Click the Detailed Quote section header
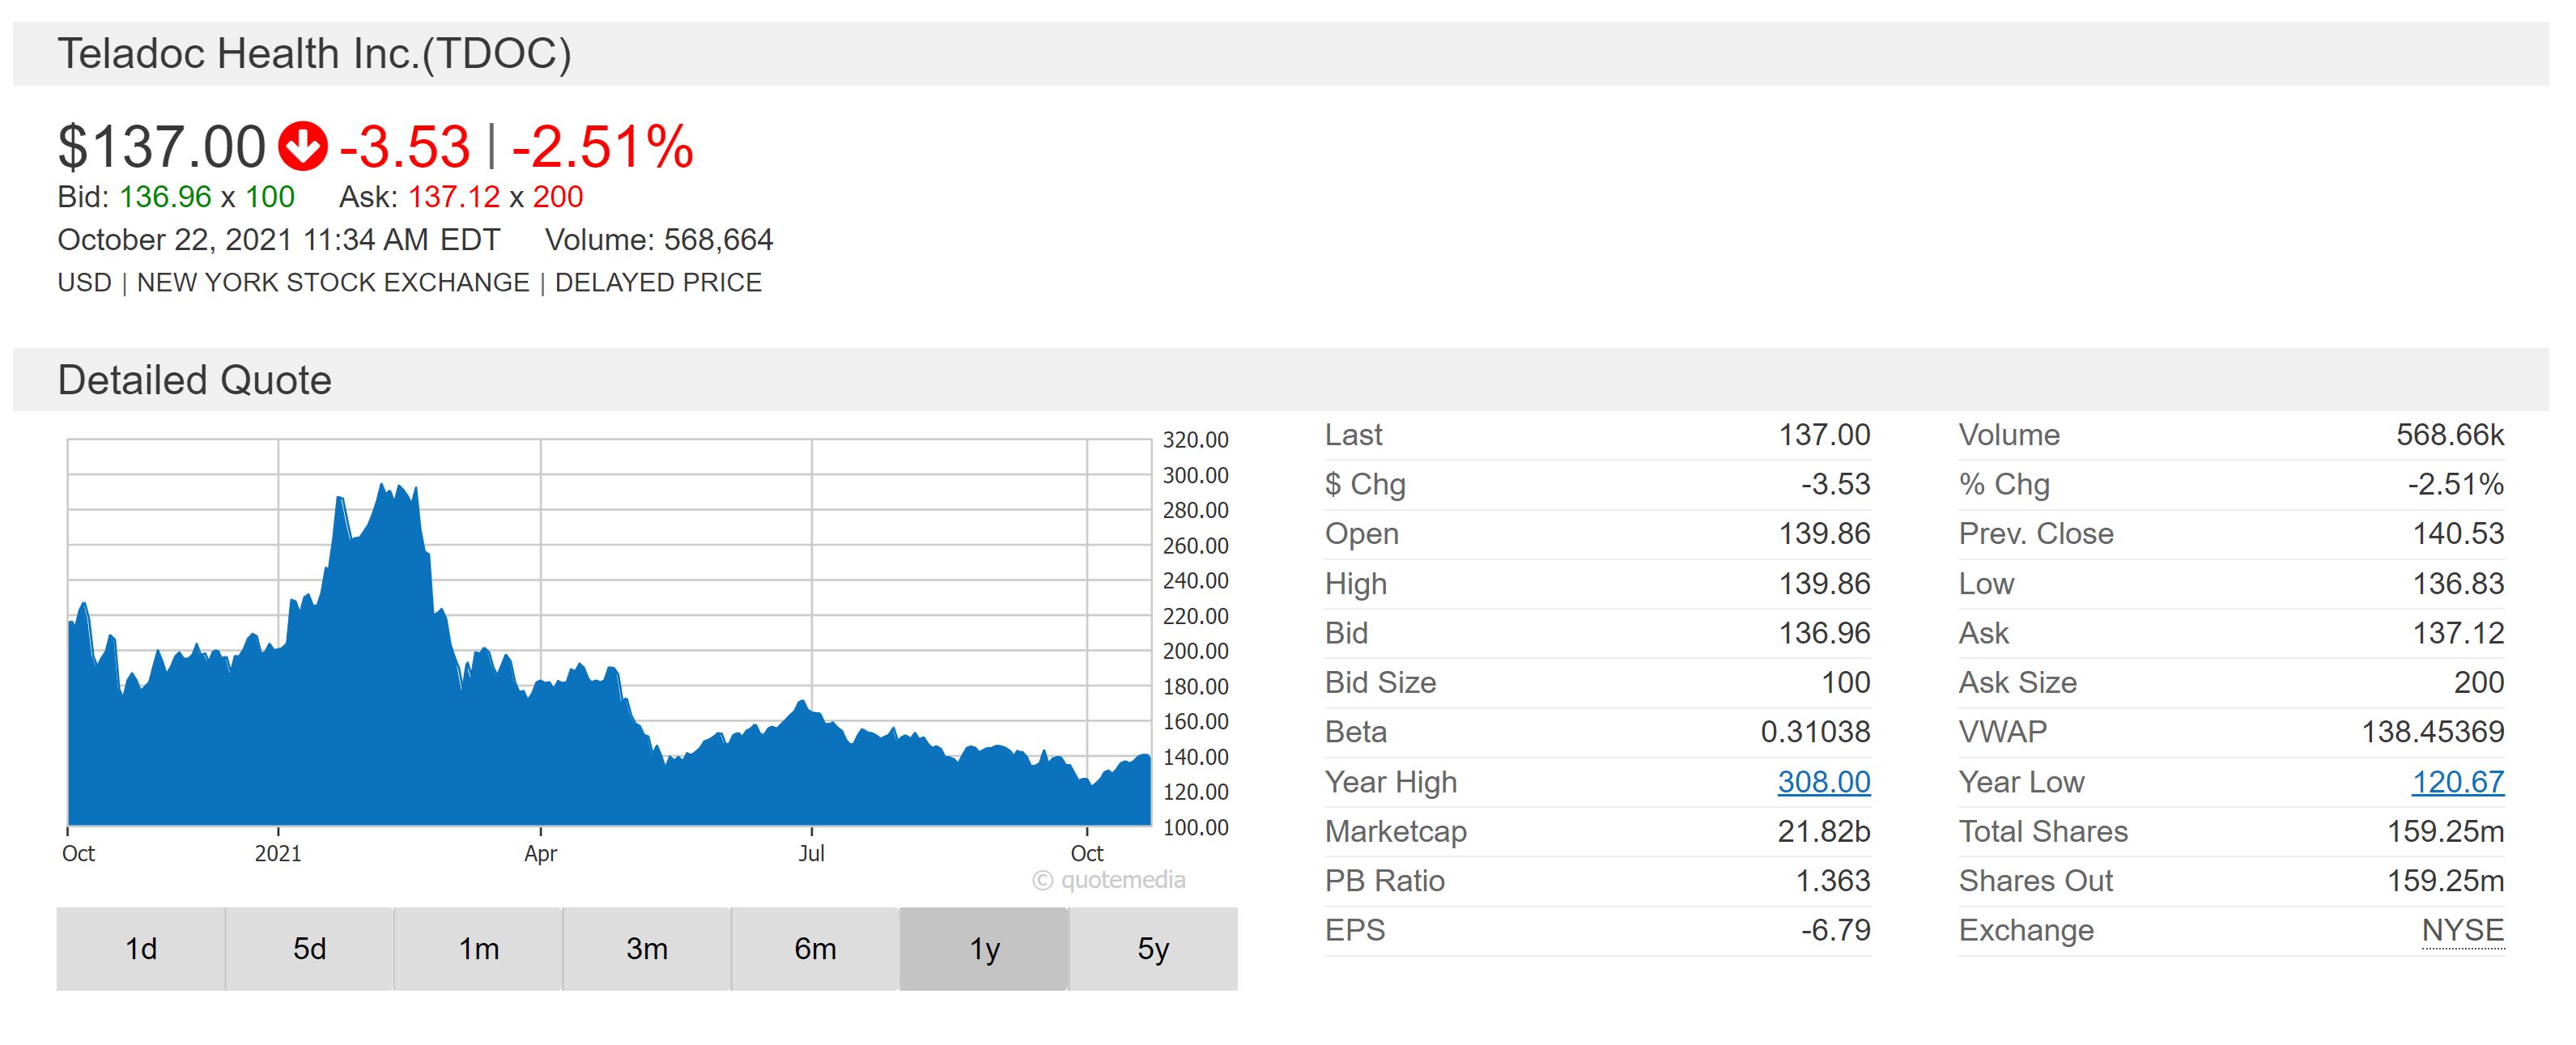Image resolution: width=2576 pixels, height=1045 pixels. (x=194, y=380)
